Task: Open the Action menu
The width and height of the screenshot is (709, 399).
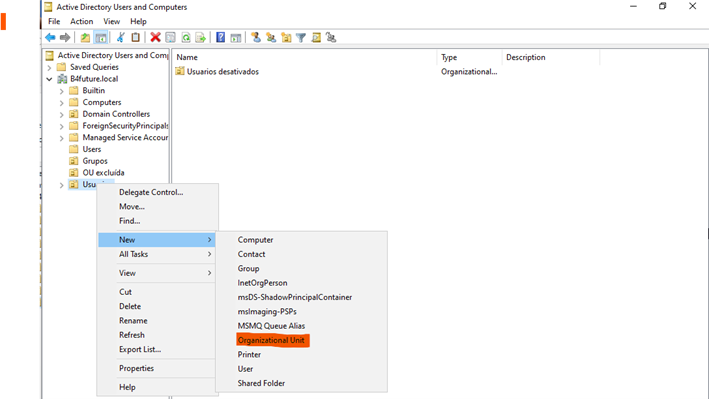Action: pyautogui.click(x=81, y=21)
